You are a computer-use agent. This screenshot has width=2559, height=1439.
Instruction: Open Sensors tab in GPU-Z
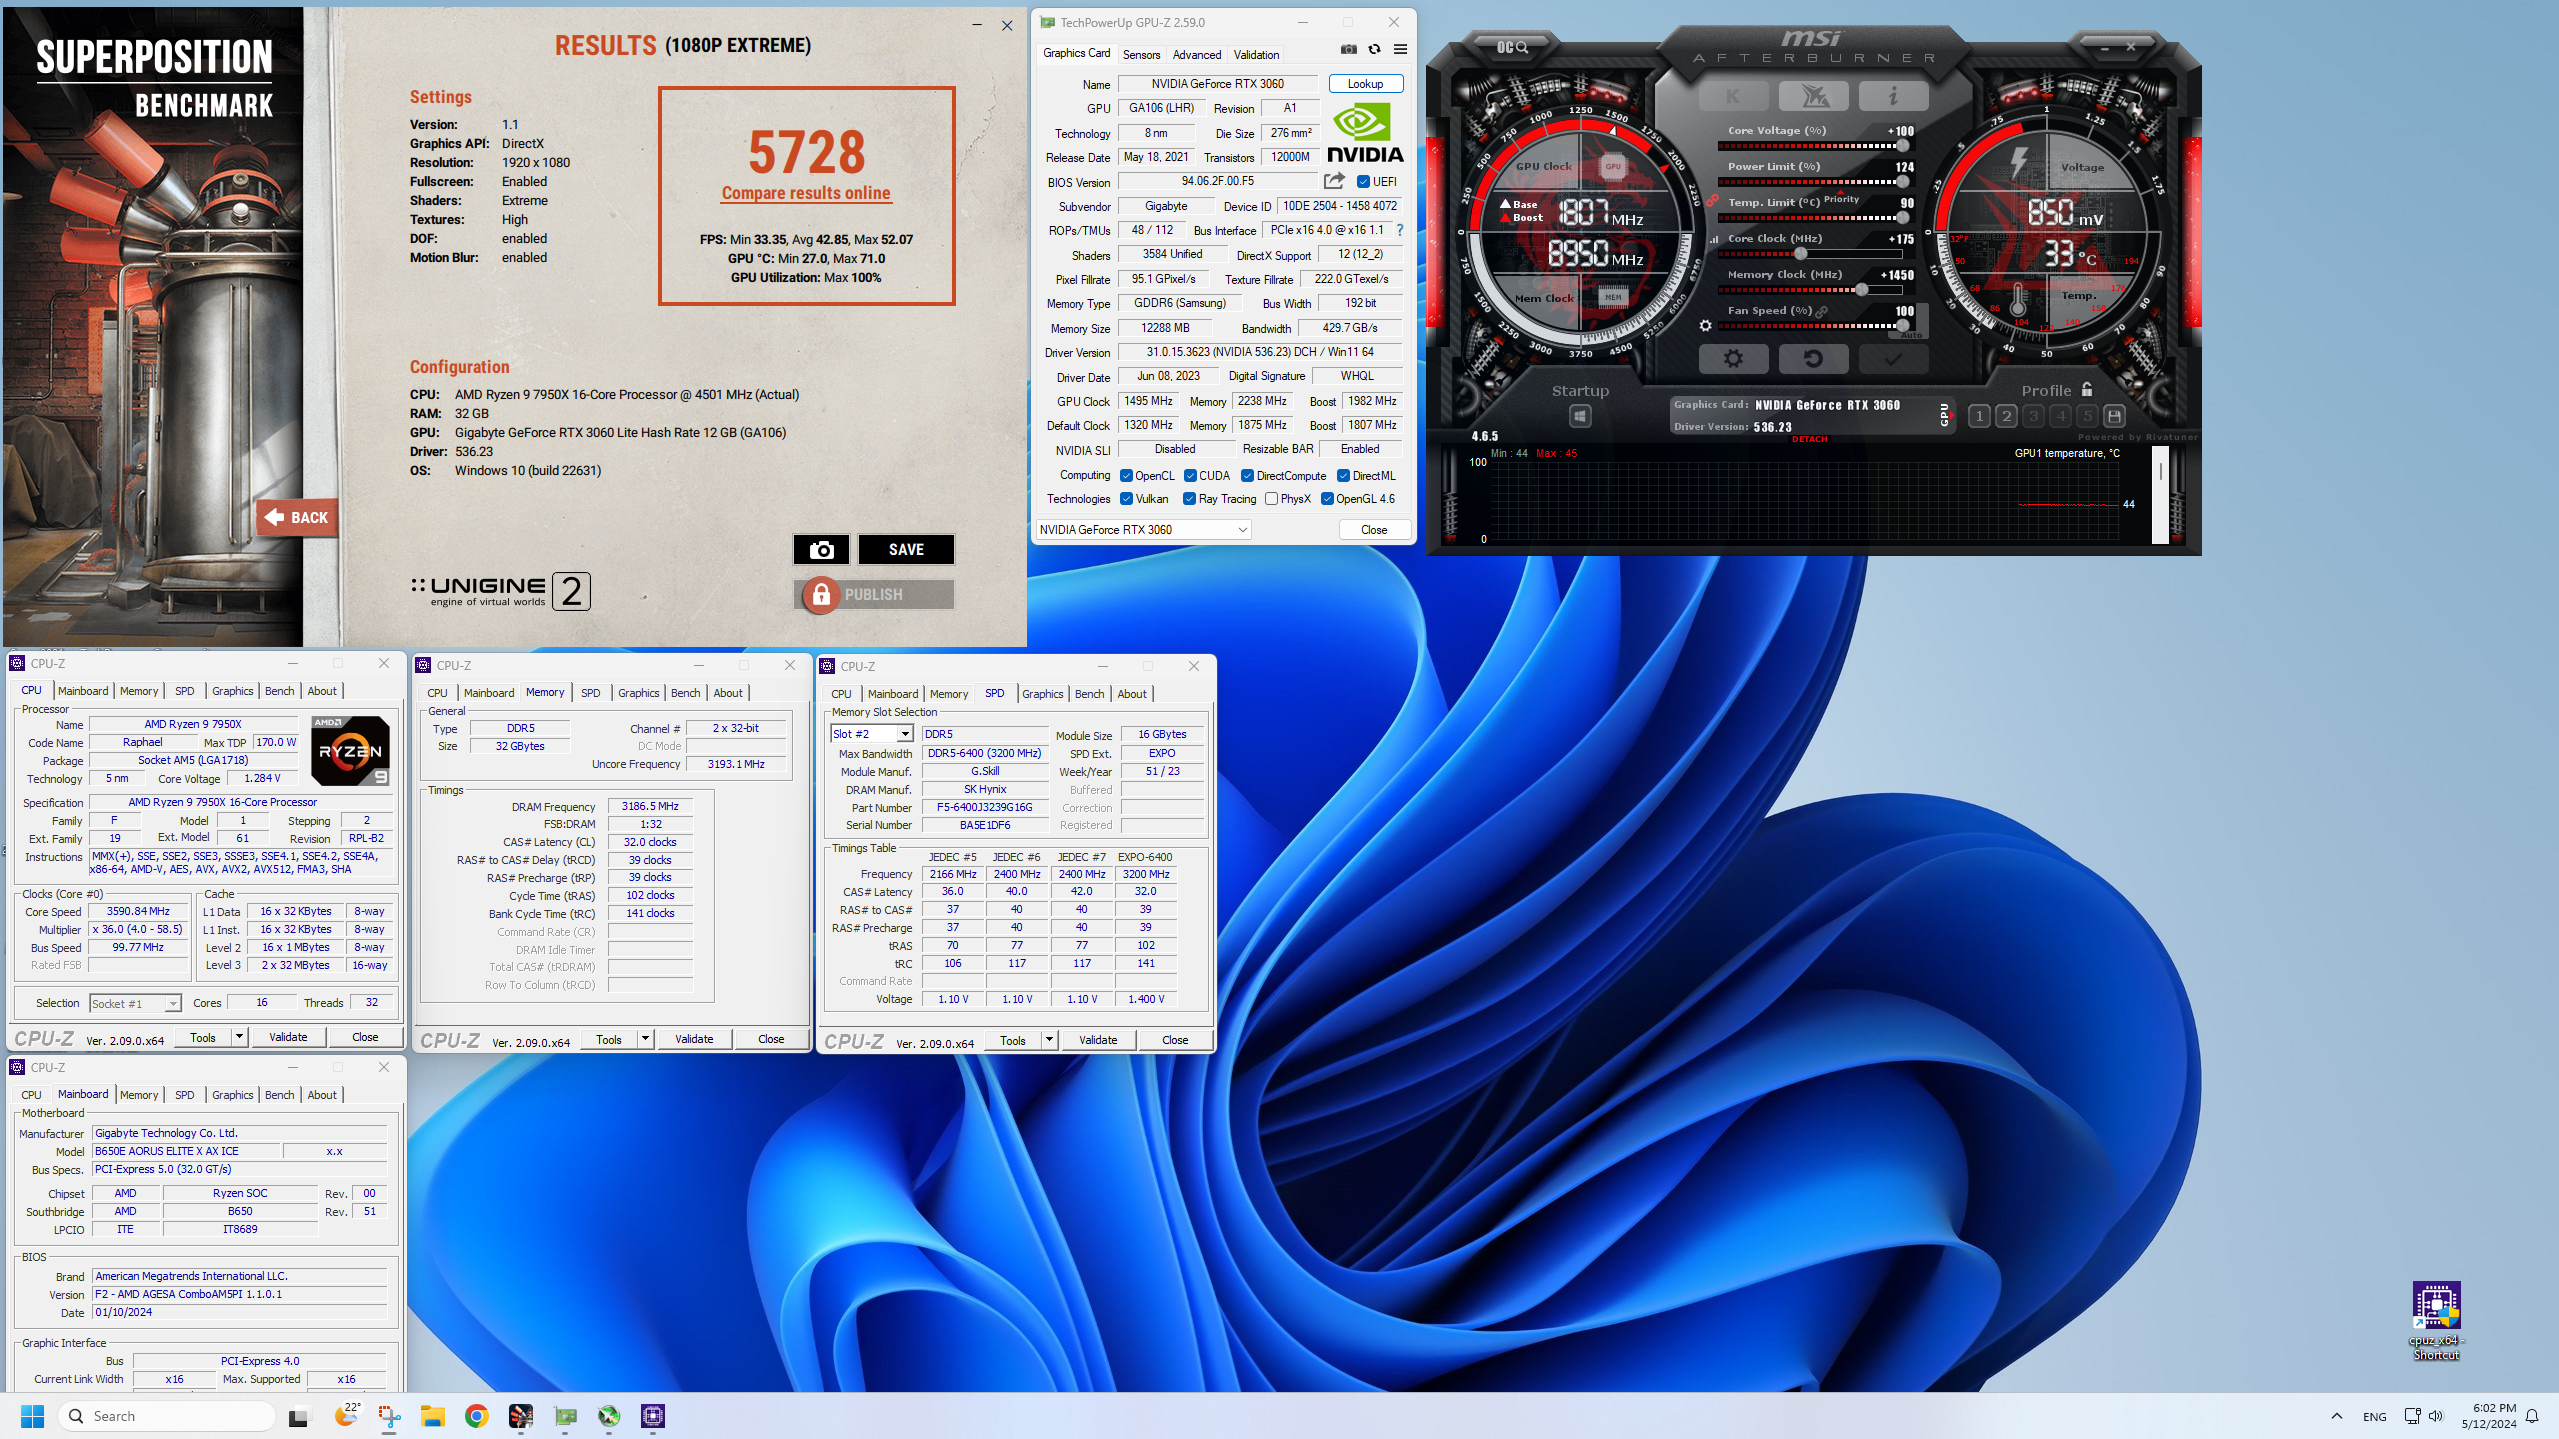1141,54
